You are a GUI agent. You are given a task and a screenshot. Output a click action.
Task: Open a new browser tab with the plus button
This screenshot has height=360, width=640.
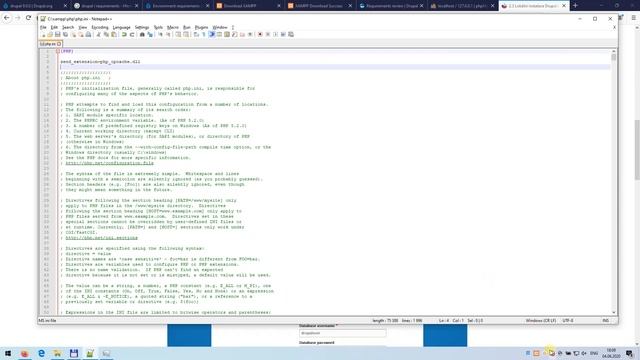(575, 6)
